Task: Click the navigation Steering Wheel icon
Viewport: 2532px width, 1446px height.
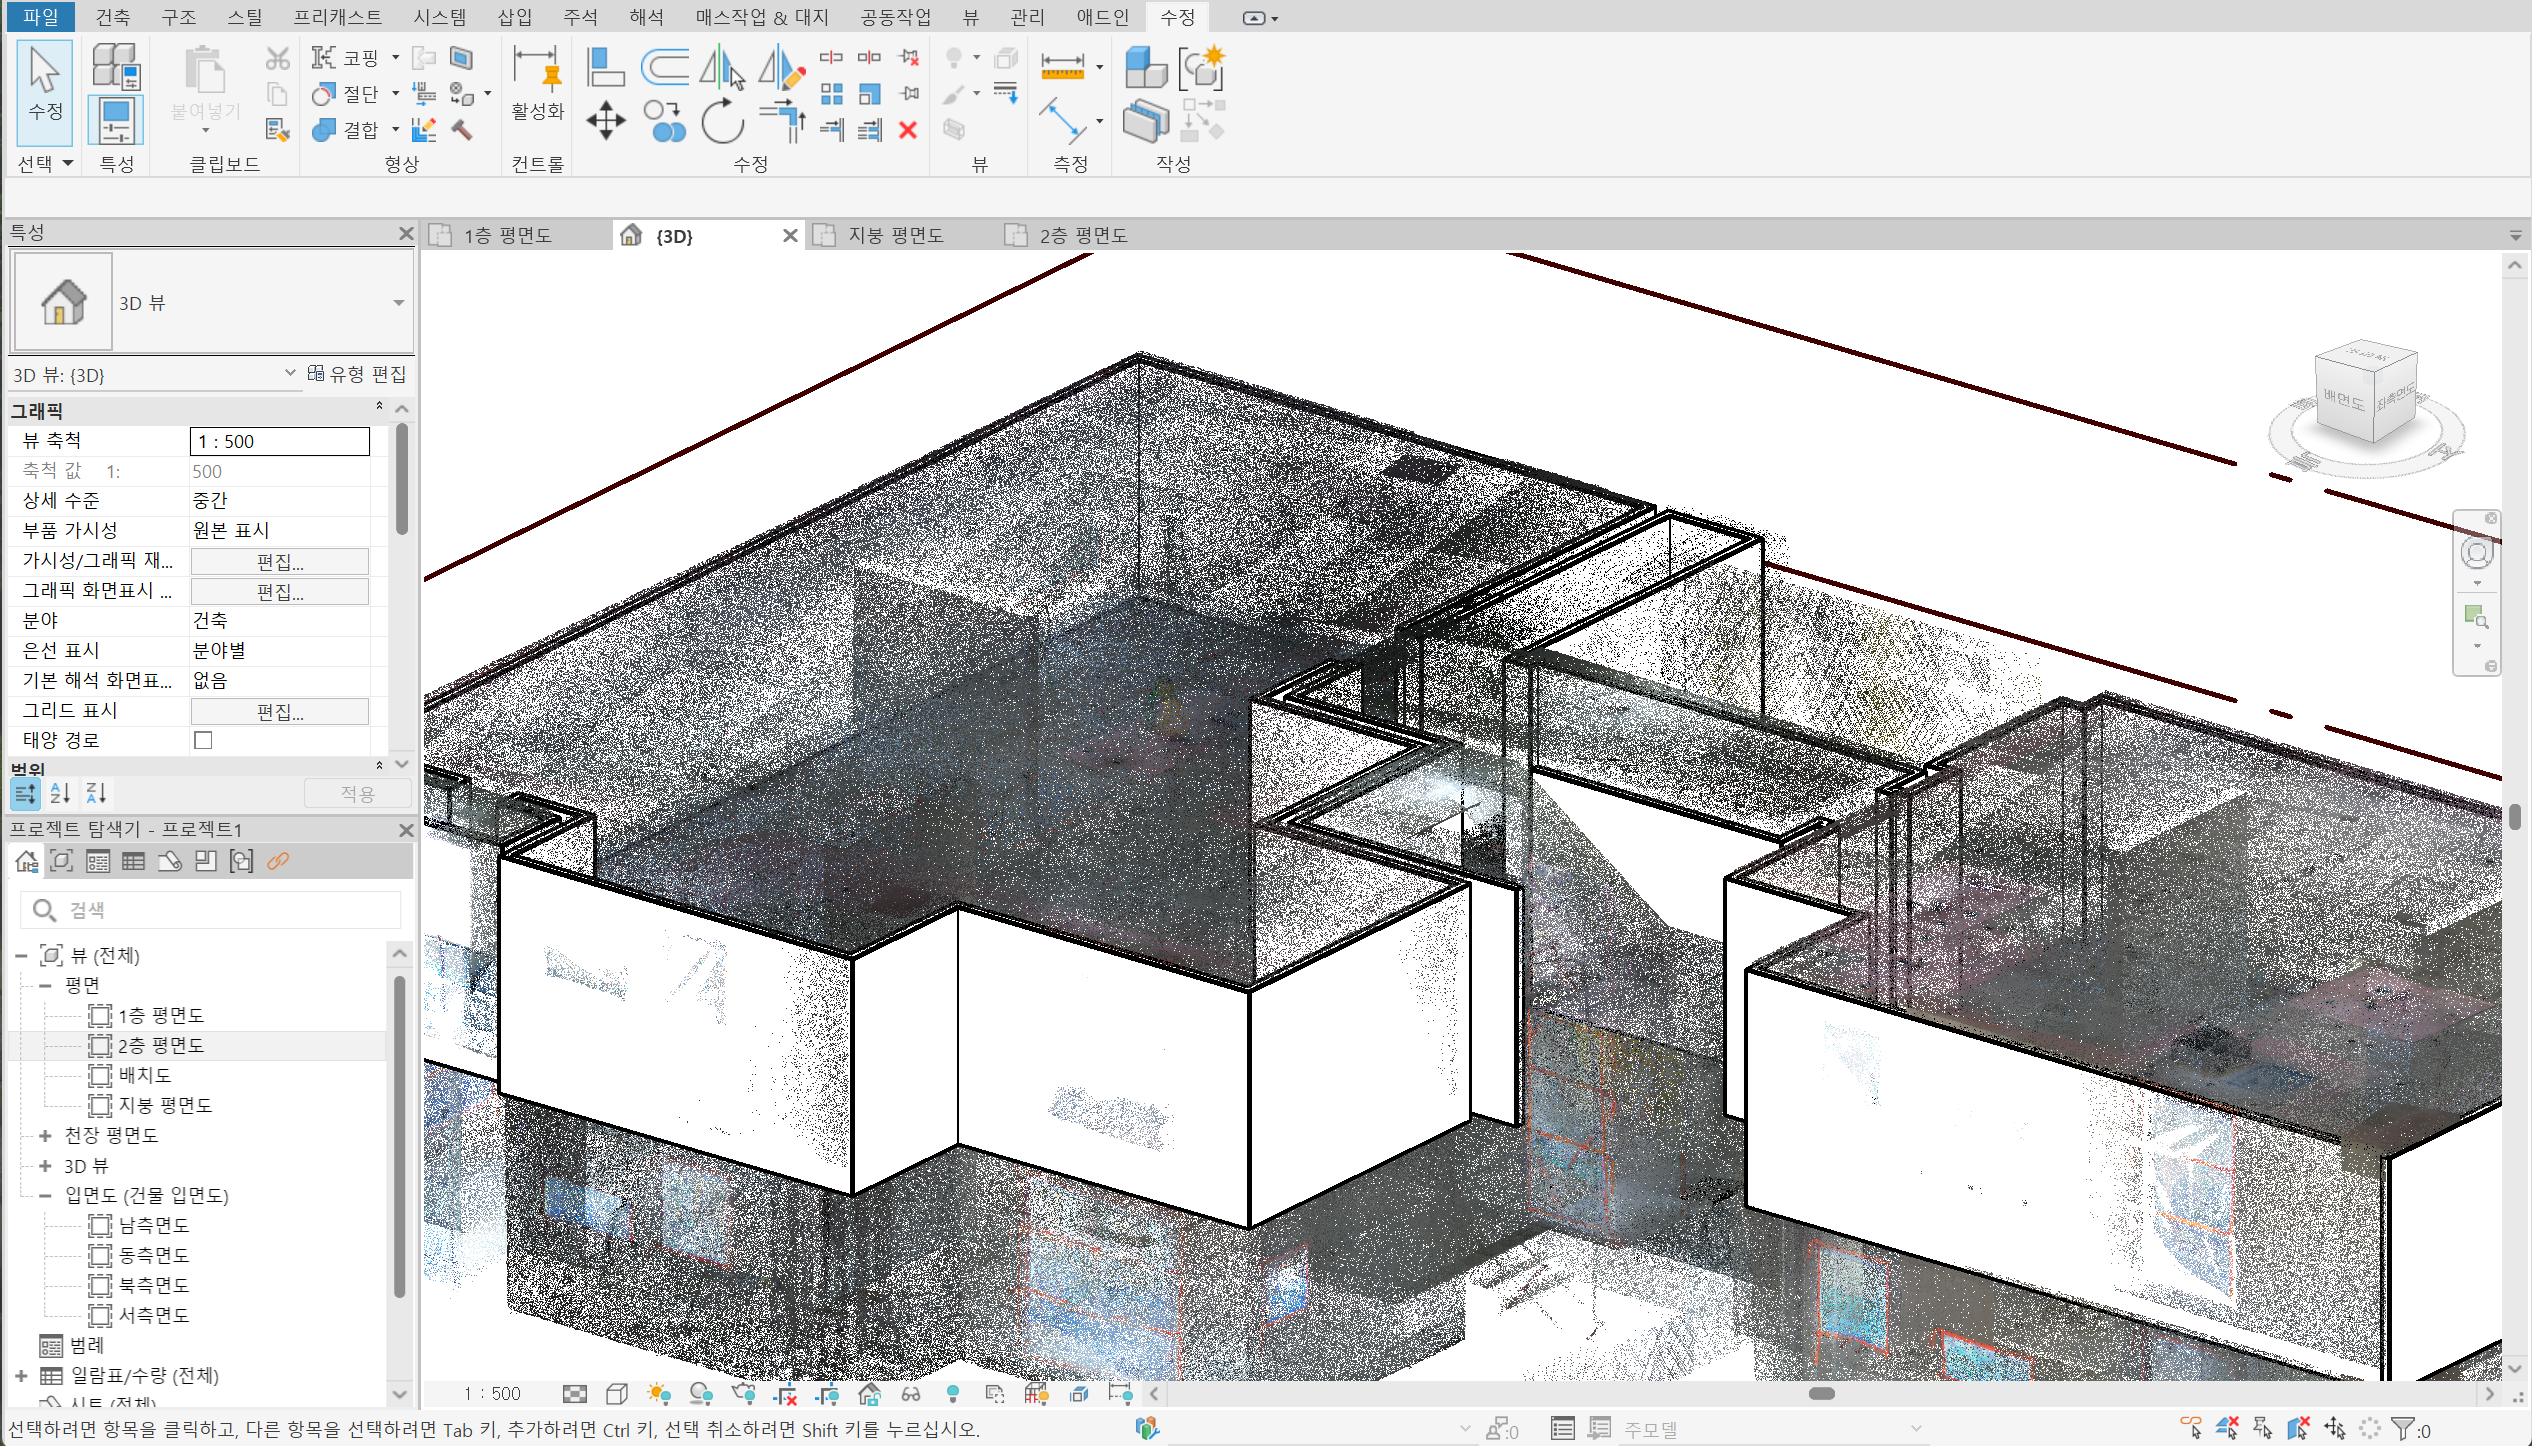Action: (2476, 552)
